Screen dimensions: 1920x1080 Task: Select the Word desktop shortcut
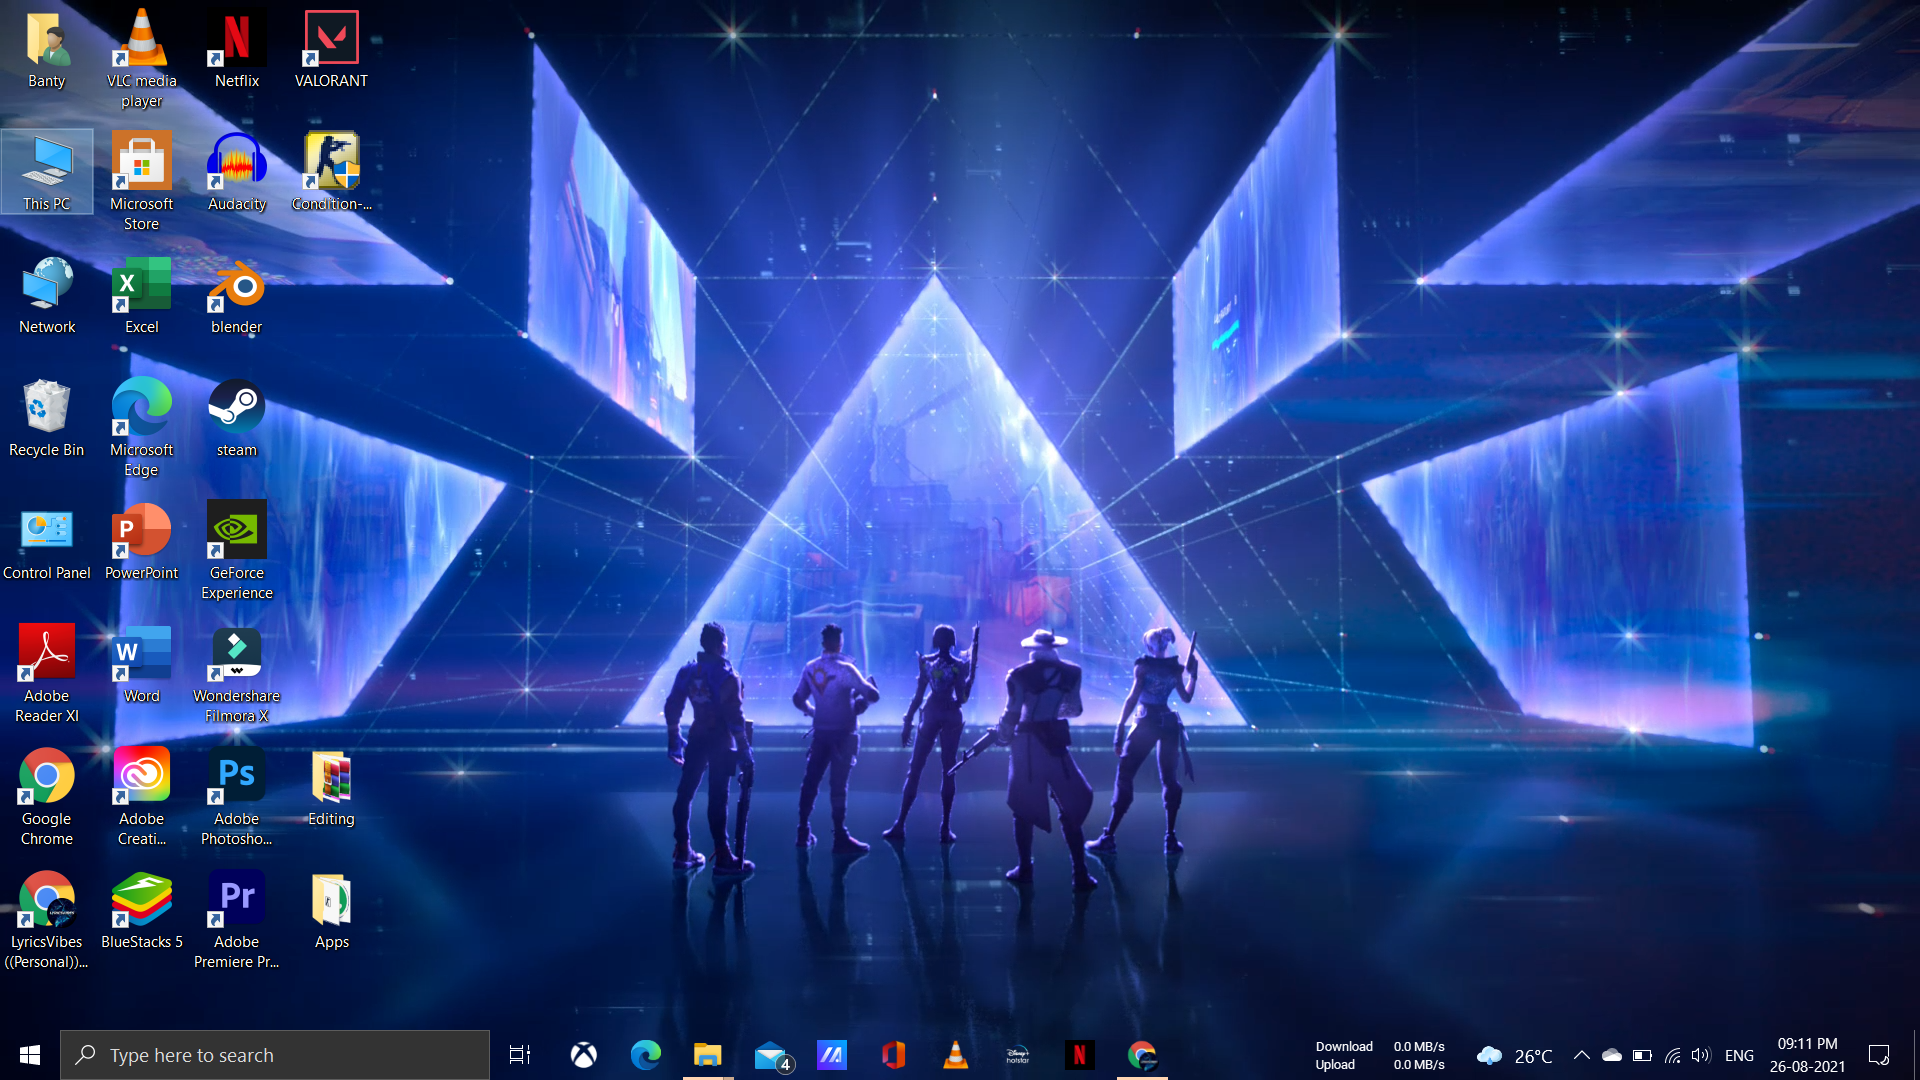pos(141,665)
